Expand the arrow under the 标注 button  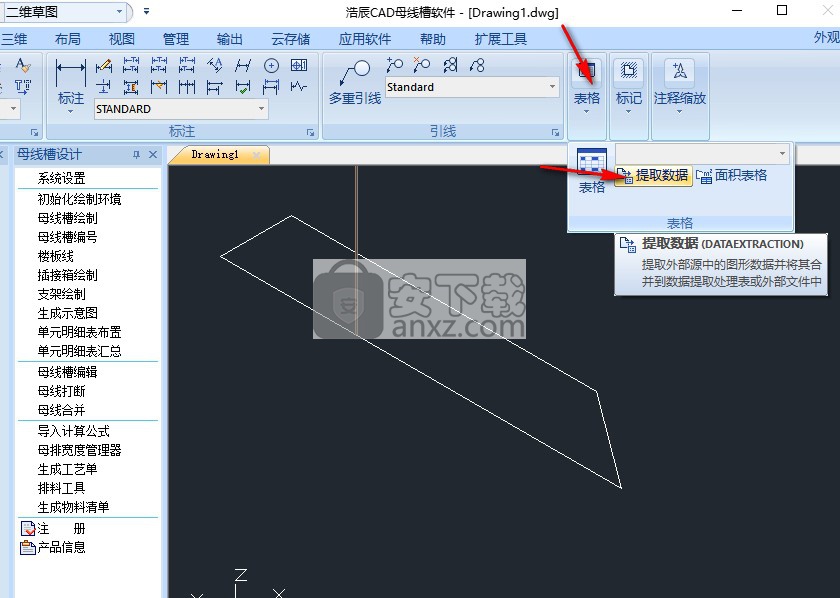[x=70, y=111]
